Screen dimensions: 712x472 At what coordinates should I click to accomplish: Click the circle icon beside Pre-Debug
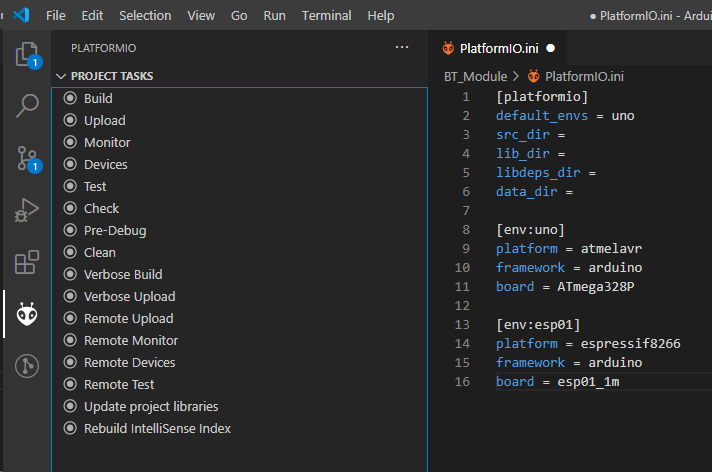pos(70,230)
